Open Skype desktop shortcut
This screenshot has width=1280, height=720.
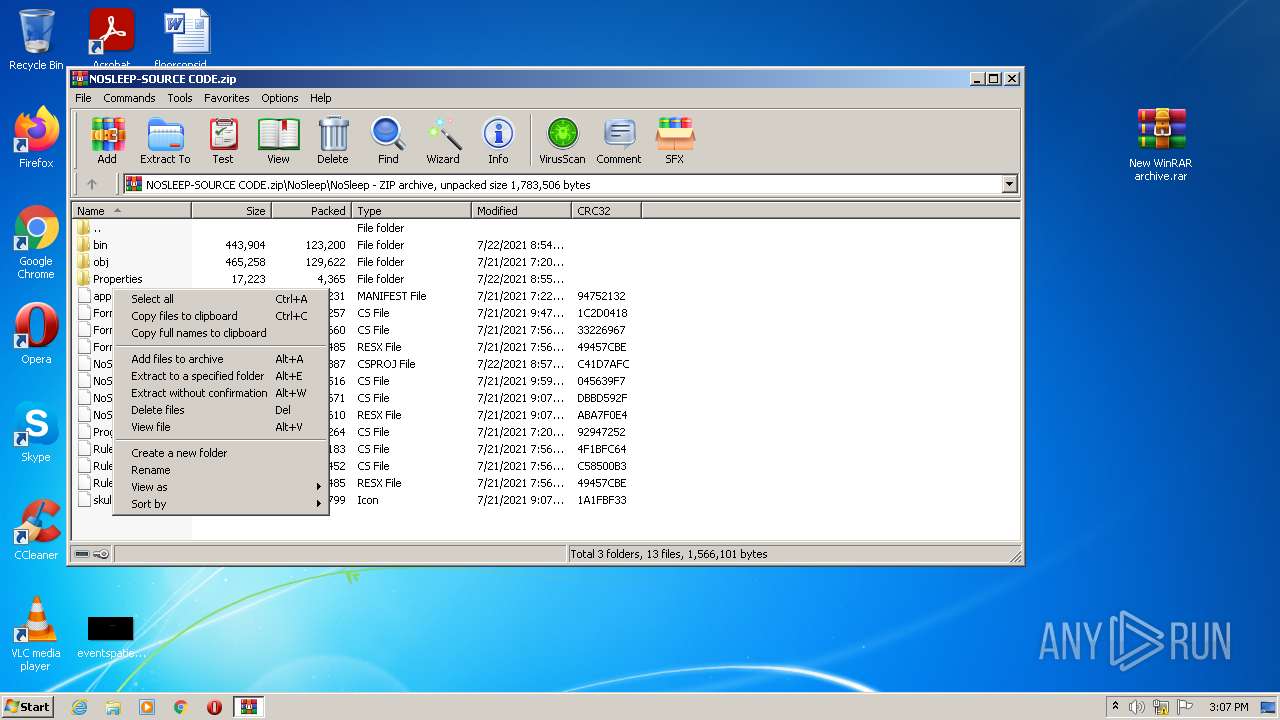[36, 432]
